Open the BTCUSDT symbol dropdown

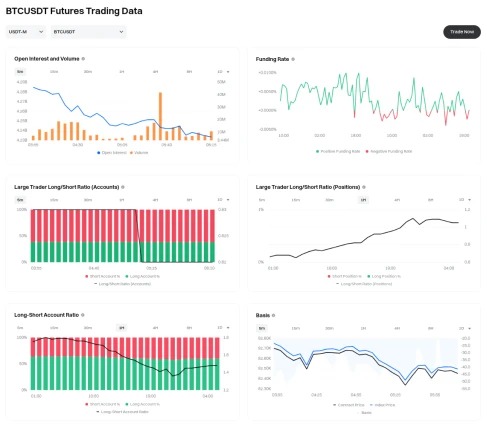pos(88,32)
